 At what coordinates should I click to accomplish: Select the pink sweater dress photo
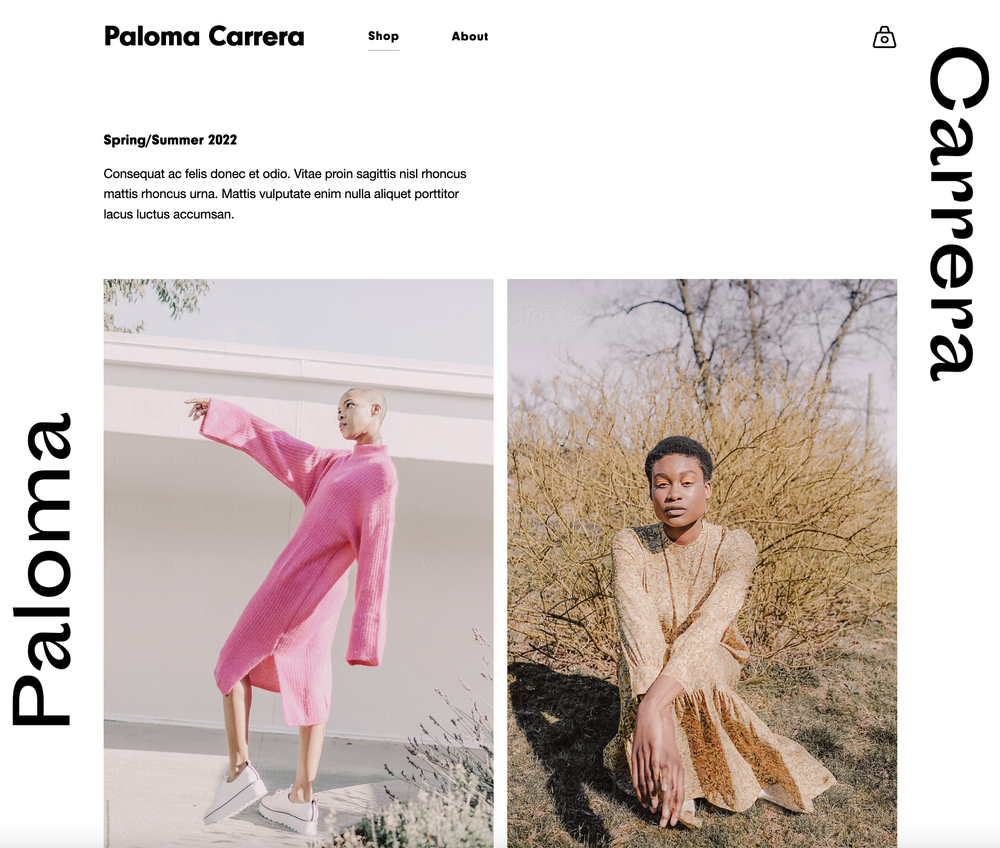(x=298, y=563)
